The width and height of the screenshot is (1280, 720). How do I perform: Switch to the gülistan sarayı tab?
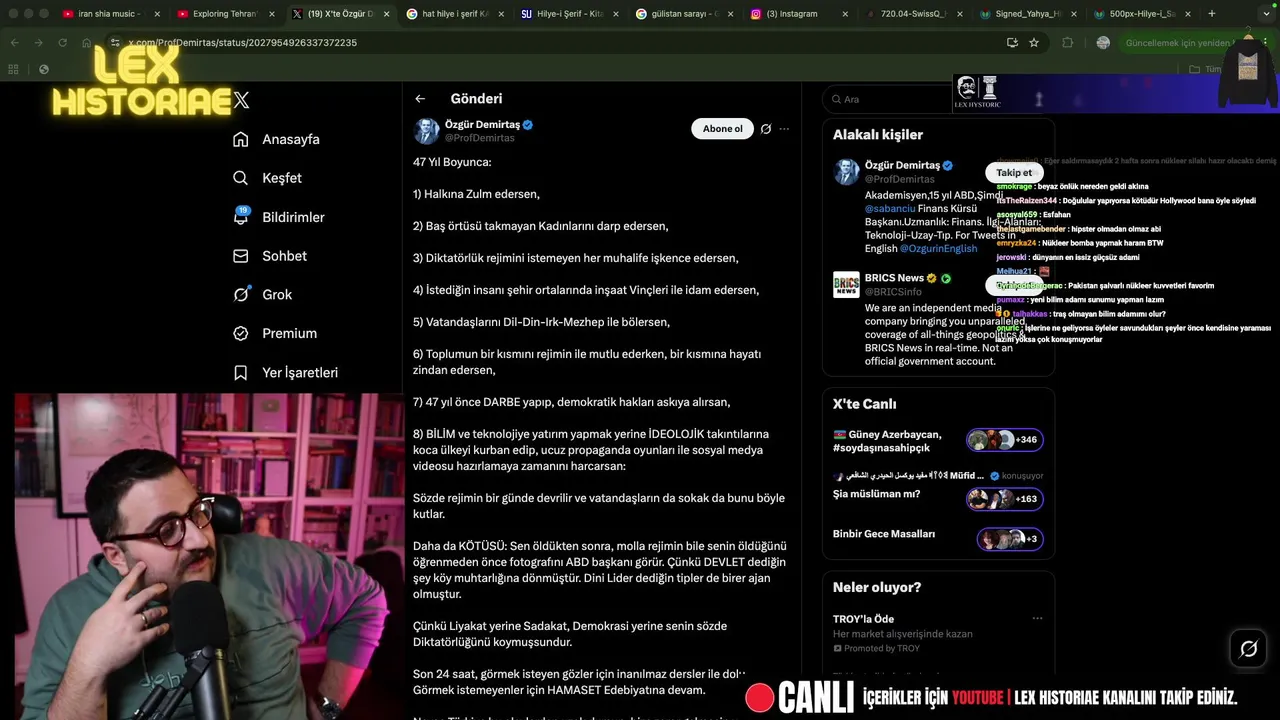(x=684, y=14)
